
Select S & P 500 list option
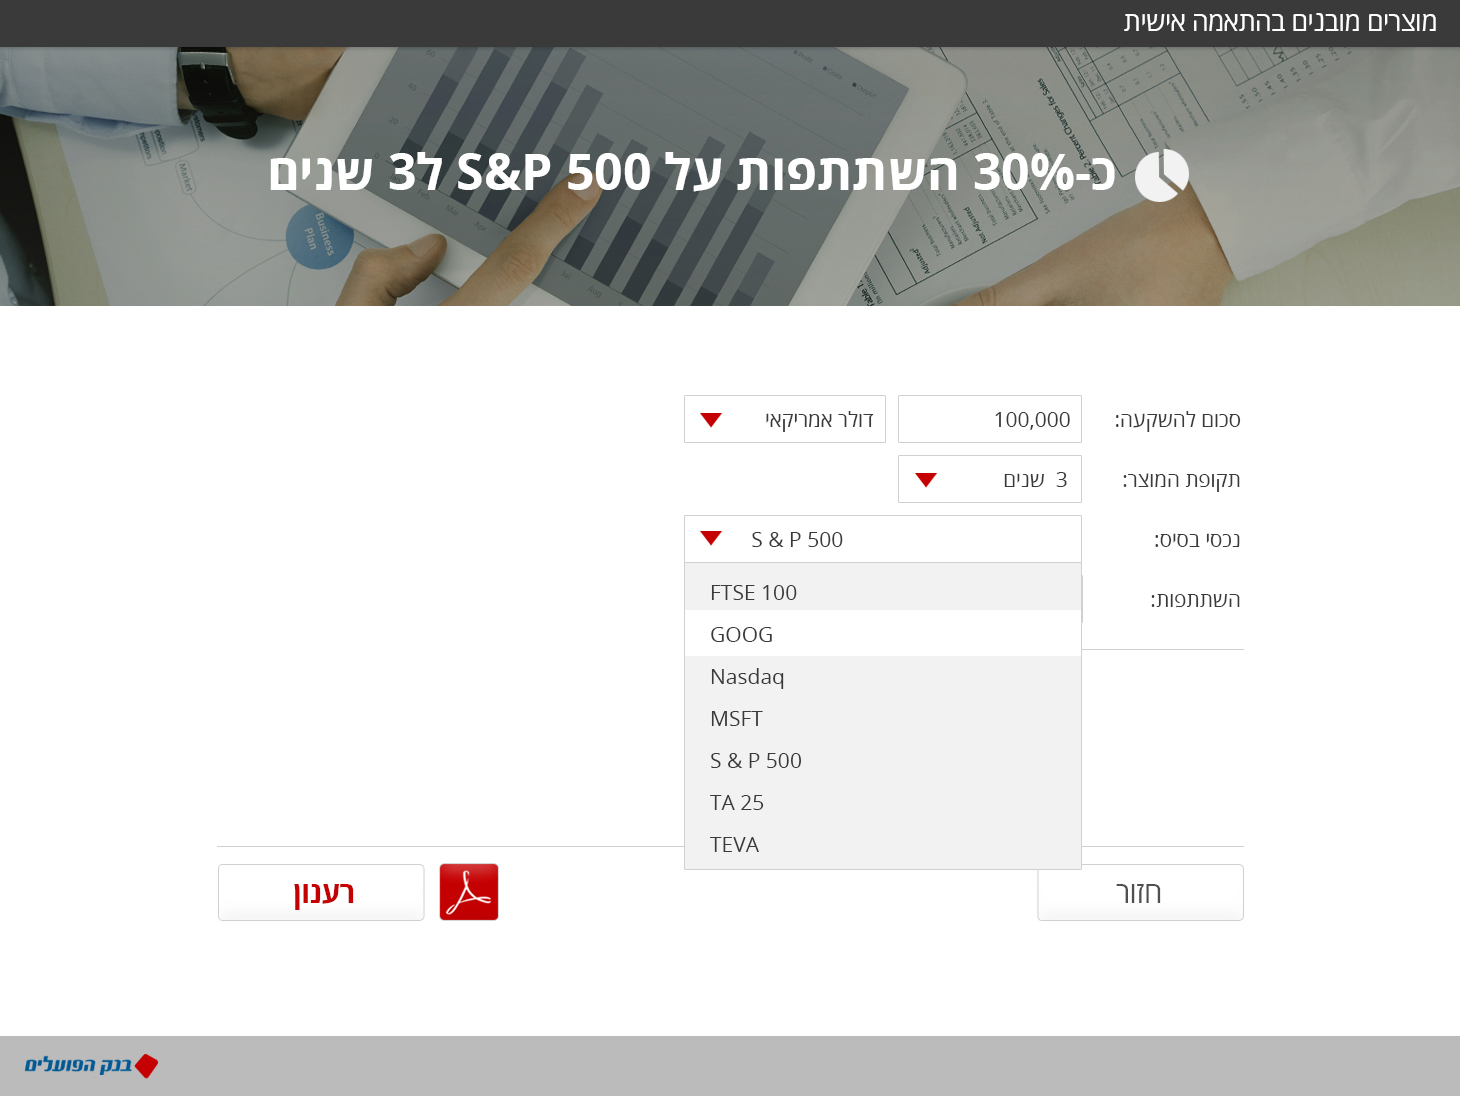pos(883,760)
